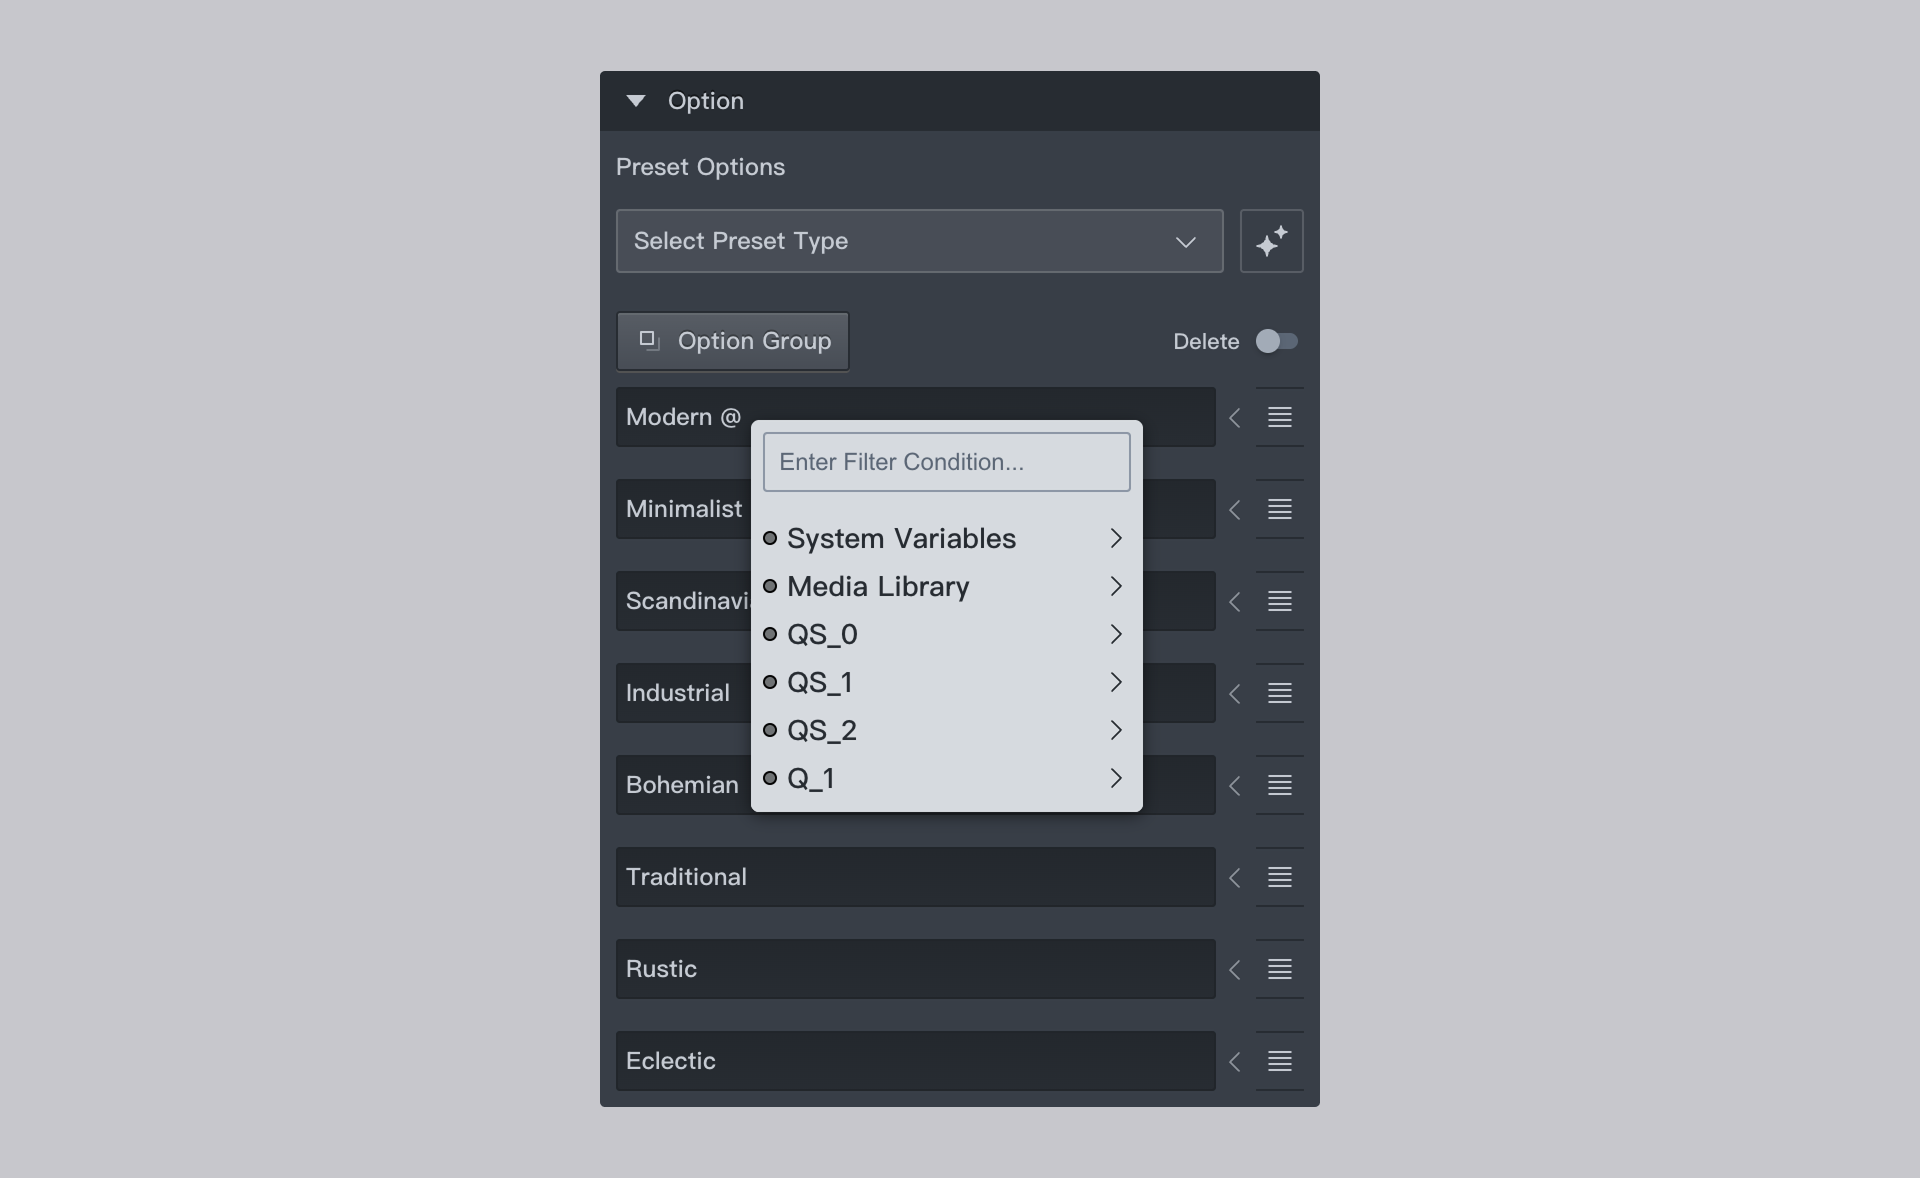Open the QS_2 menu entry
The width and height of the screenshot is (1920, 1178).
[x=946, y=730]
